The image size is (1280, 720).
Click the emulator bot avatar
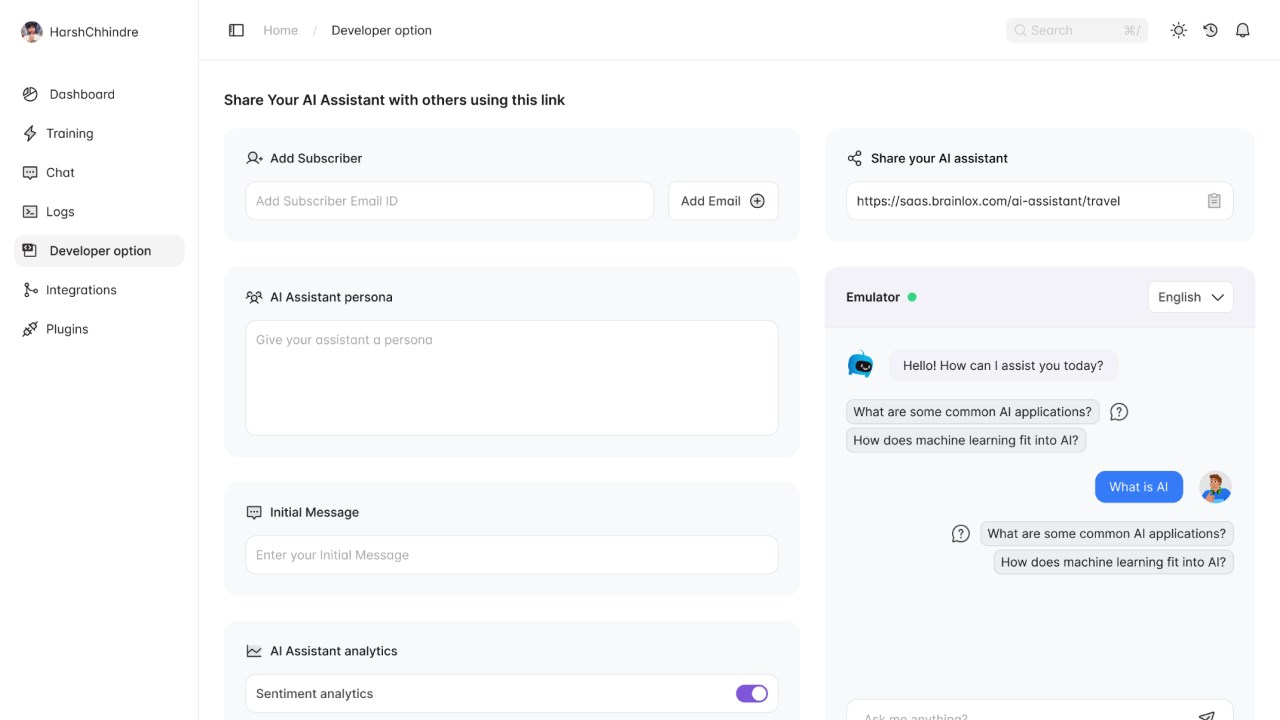pos(860,365)
